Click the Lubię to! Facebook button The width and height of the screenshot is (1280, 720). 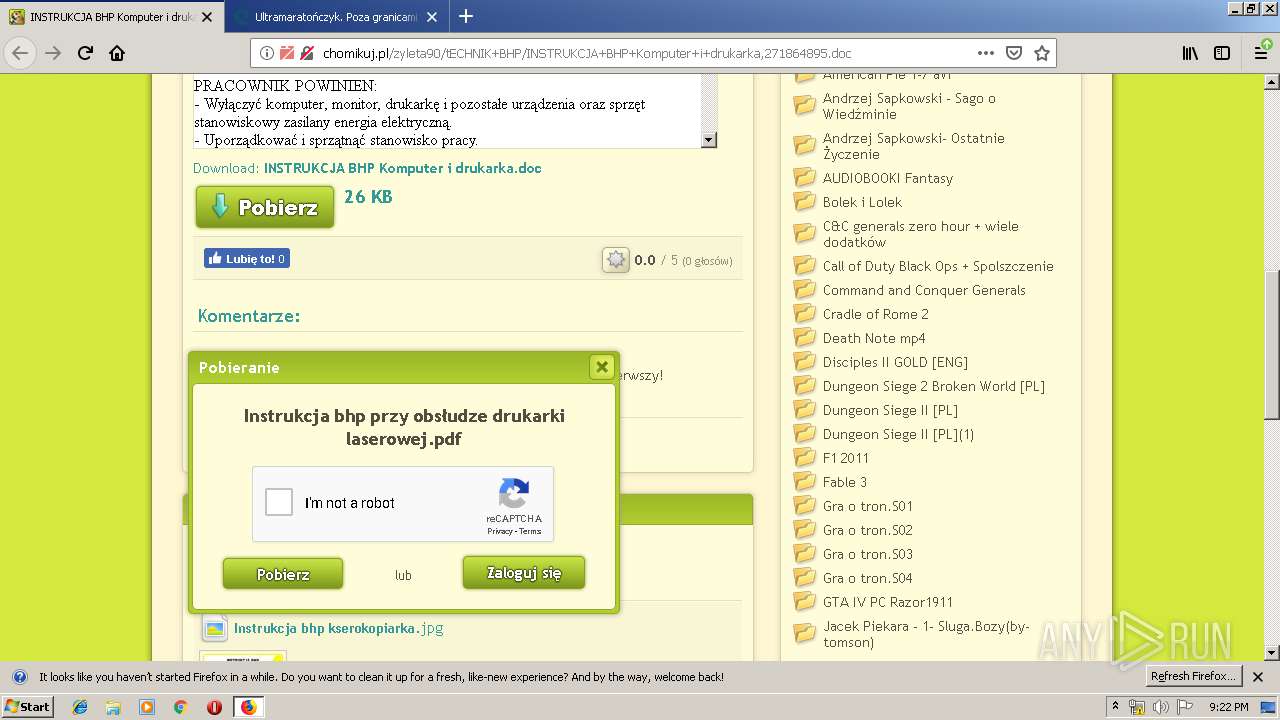(x=247, y=258)
